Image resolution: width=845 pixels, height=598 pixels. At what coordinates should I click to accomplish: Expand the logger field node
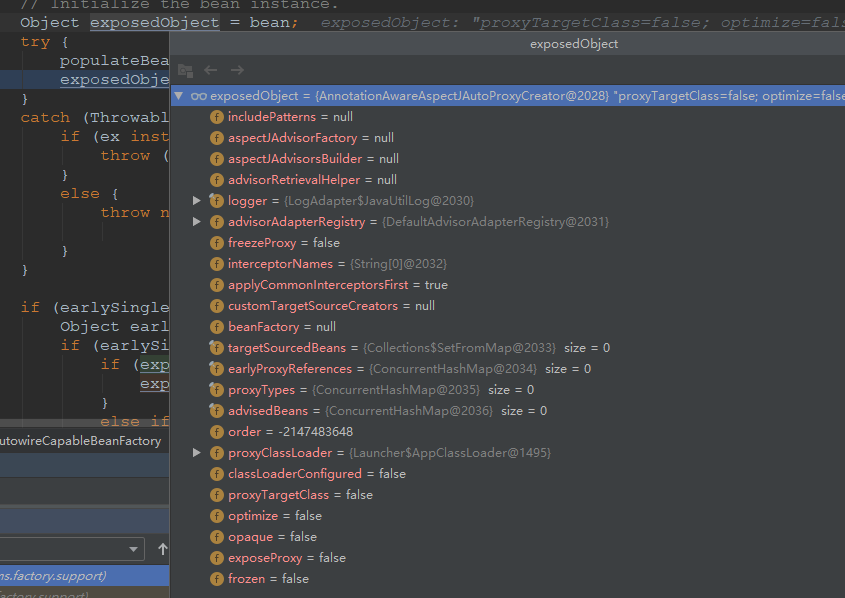click(x=198, y=201)
